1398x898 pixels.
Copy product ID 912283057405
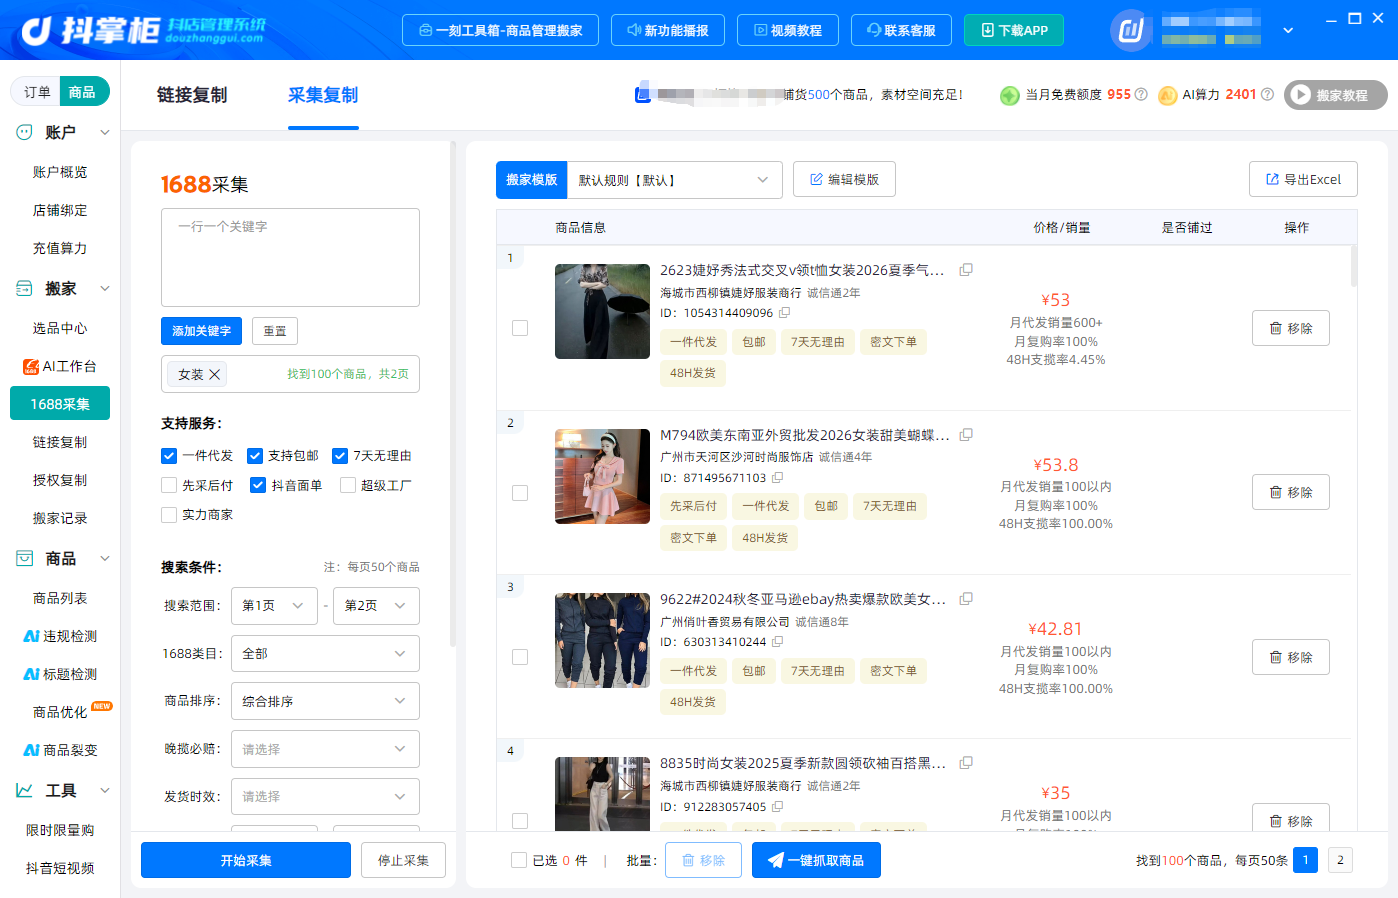(777, 807)
